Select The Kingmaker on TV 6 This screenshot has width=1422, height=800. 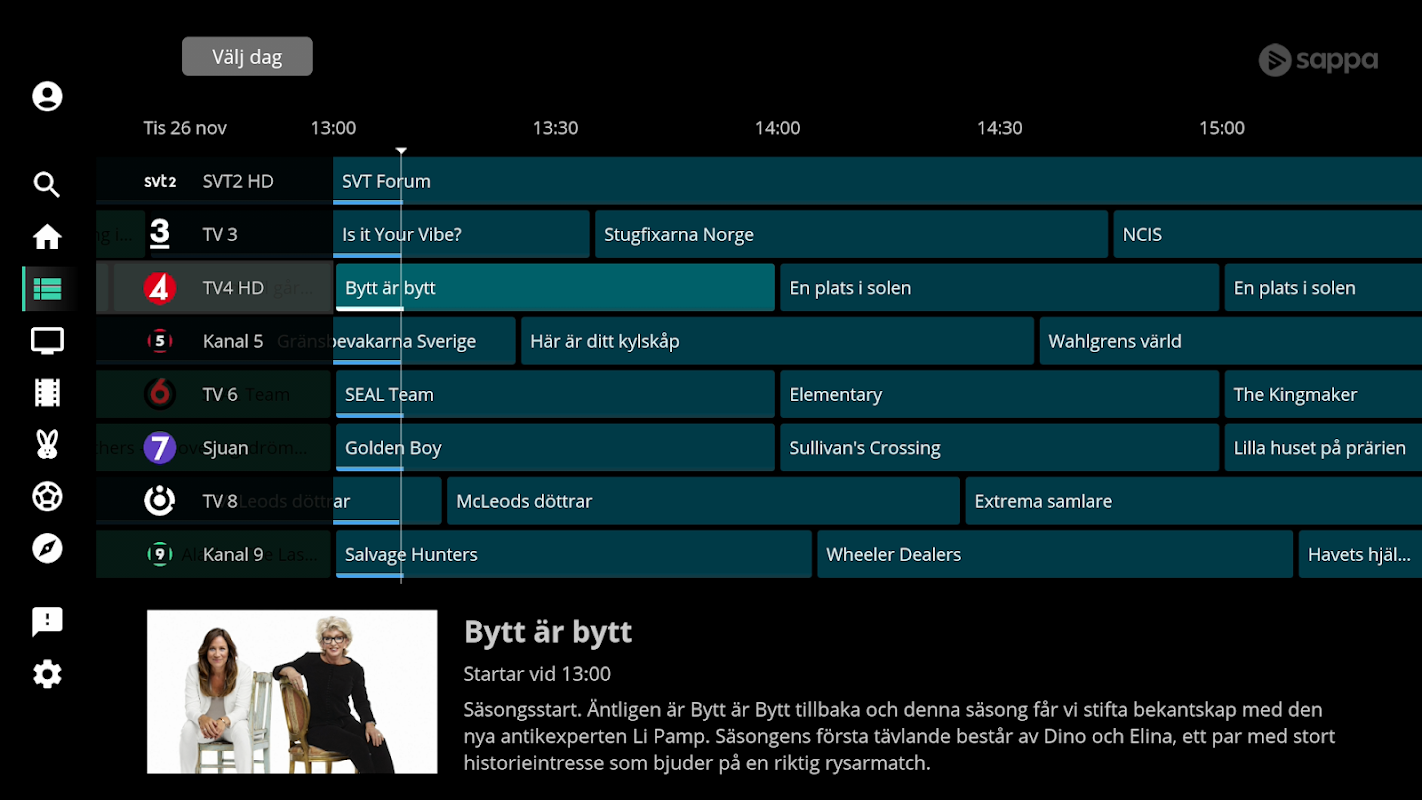pos(1323,394)
